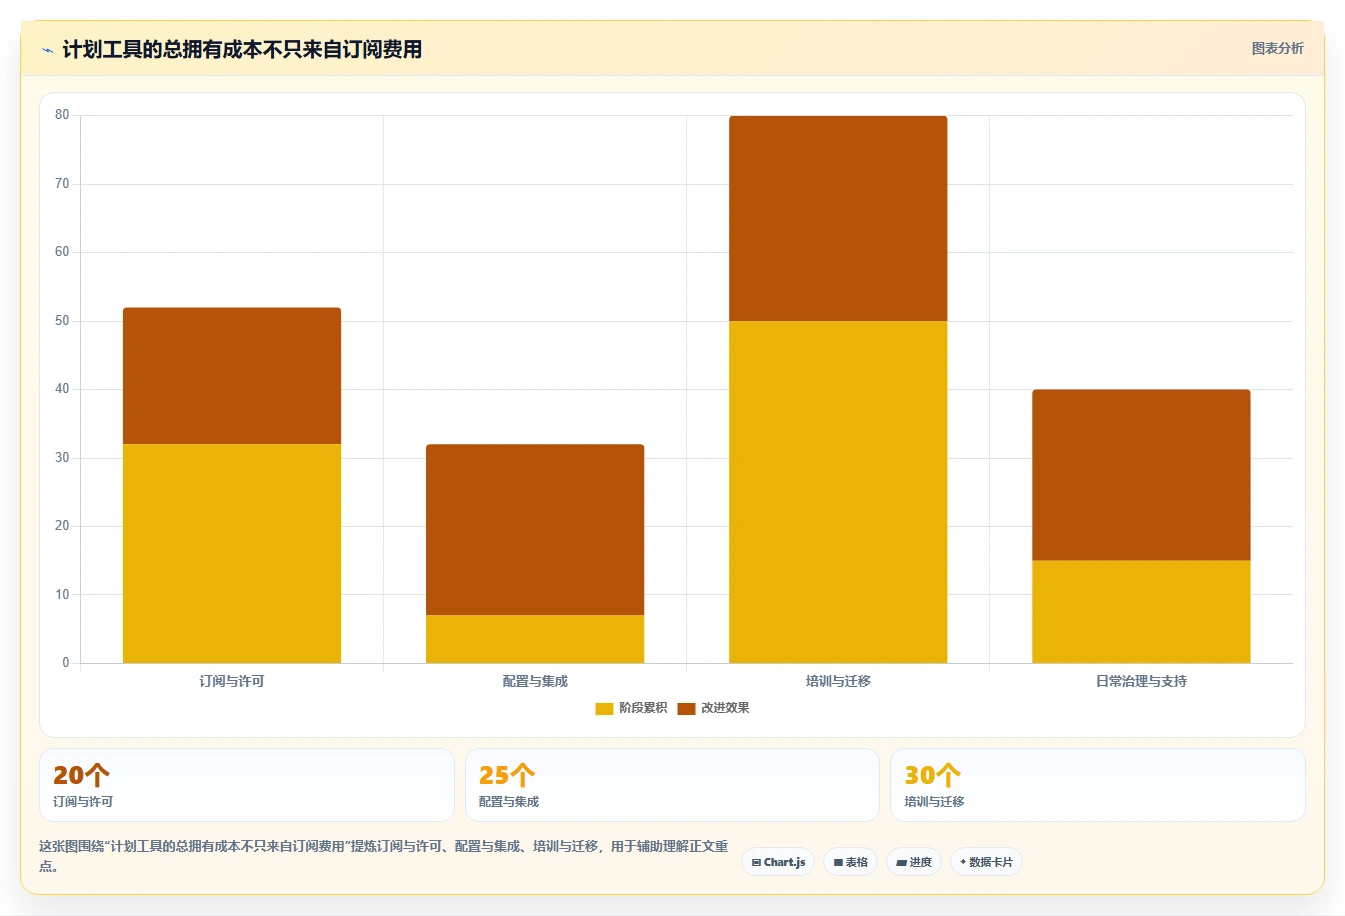Open the 30个 培训与迁移 data card

(x=1098, y=785)
